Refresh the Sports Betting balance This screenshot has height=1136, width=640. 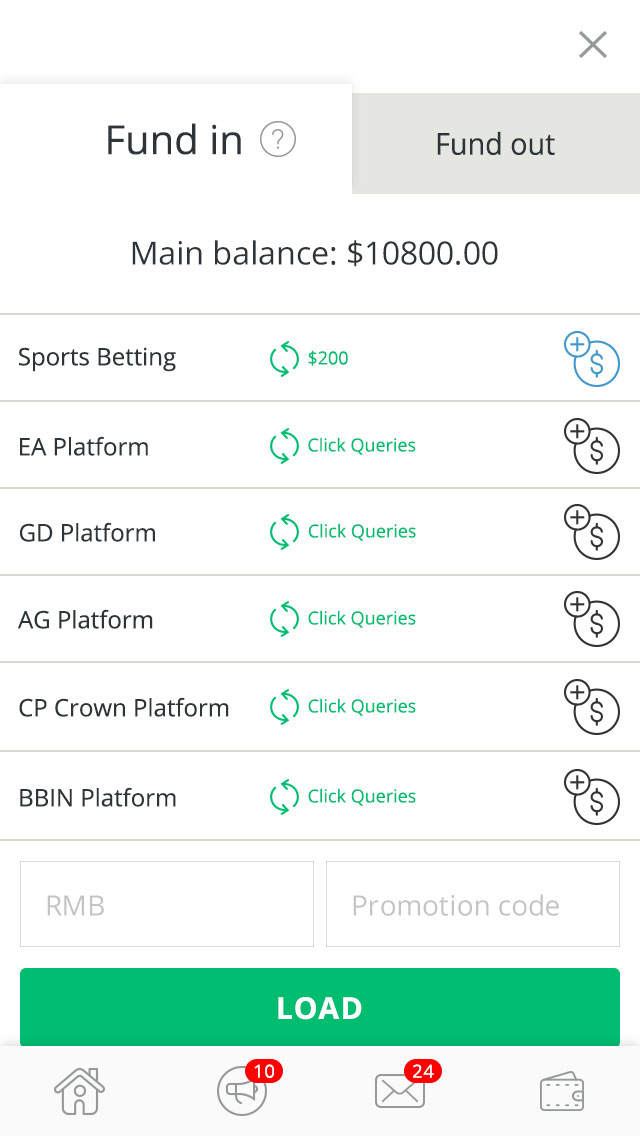pyautogui.click(x=285, y=358)
